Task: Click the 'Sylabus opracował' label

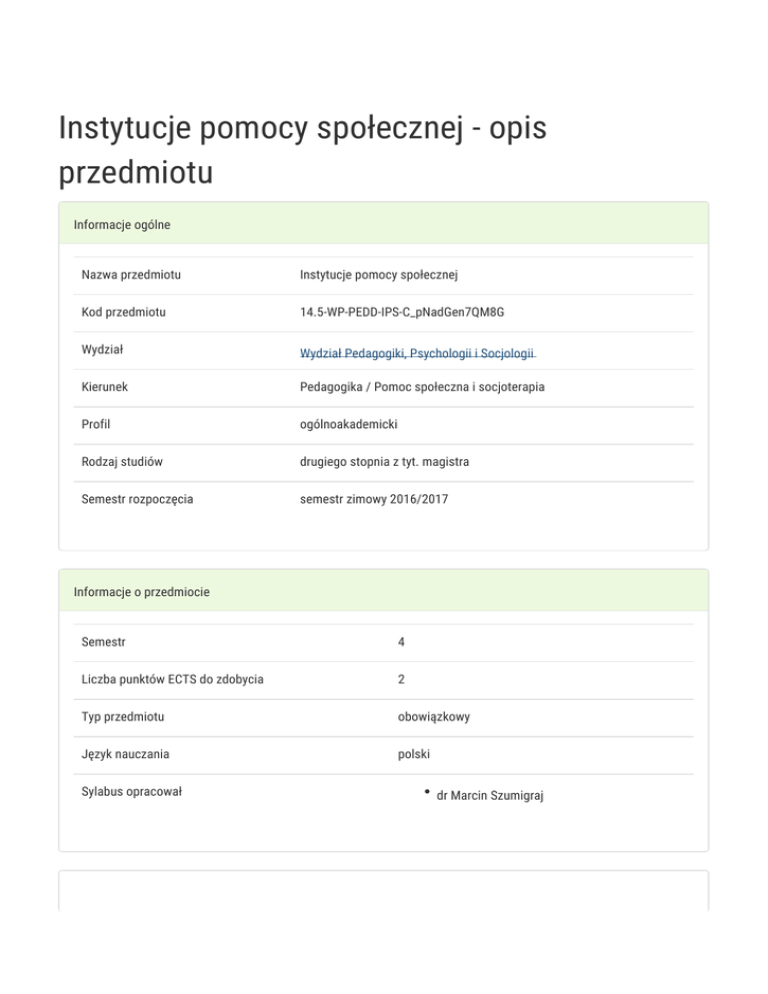Action: coord(131,792)
